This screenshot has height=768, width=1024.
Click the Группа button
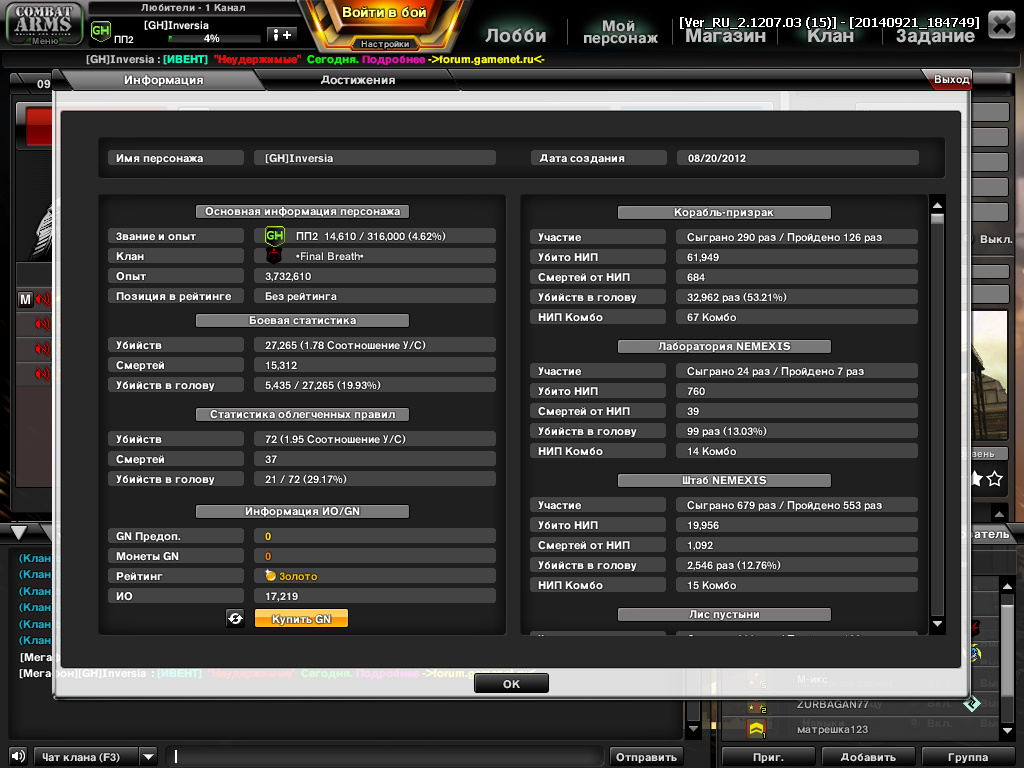point(968,757)
